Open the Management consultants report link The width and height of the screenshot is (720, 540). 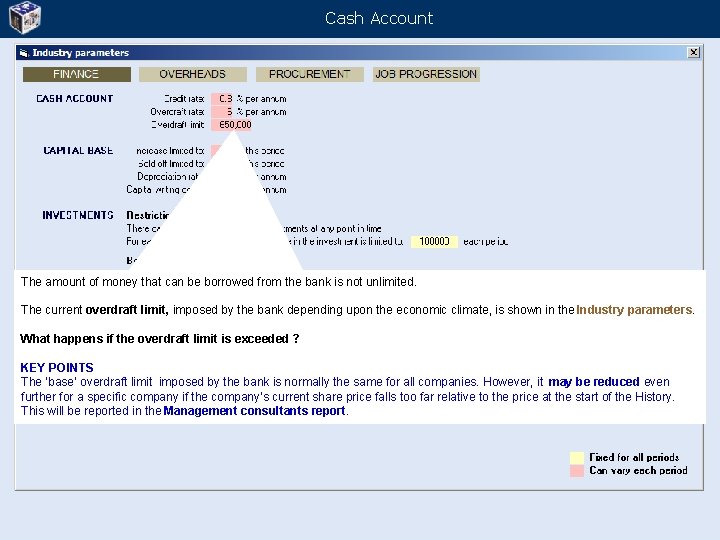click(x=254, y=411)
